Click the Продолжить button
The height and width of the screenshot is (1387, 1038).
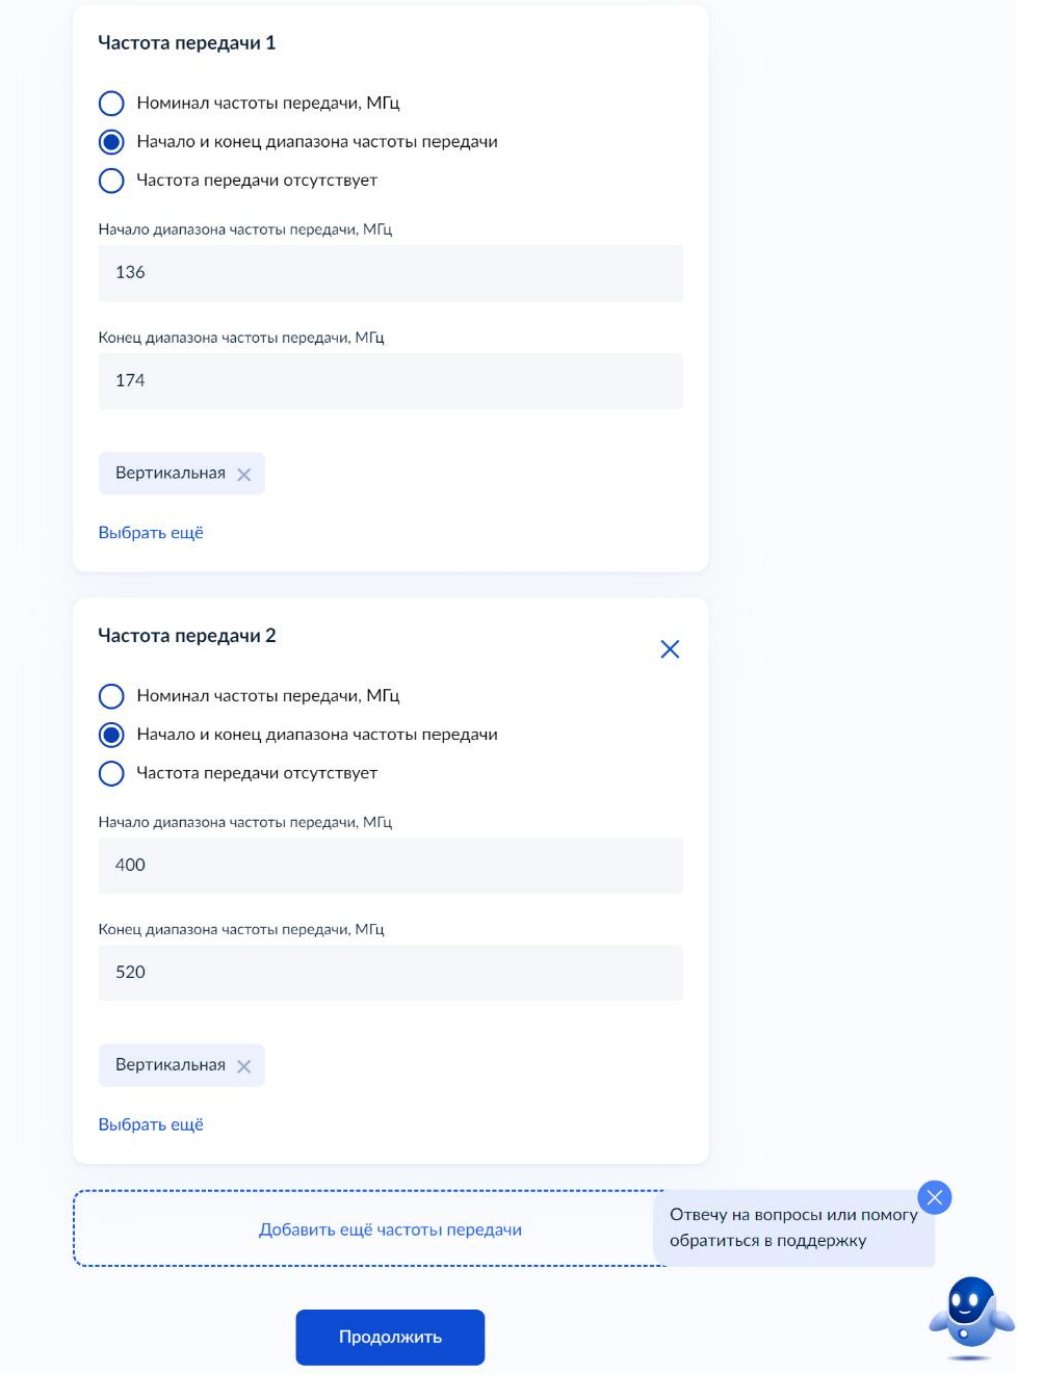[x=390, y=1337]
